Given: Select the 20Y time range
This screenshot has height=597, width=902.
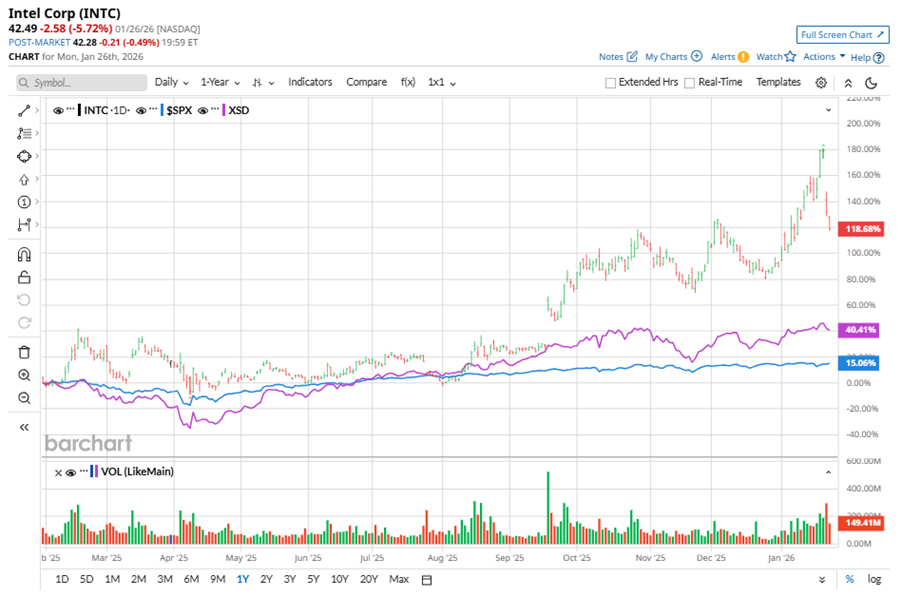Looking at the screenshot, I should click(x=369, y=579).
